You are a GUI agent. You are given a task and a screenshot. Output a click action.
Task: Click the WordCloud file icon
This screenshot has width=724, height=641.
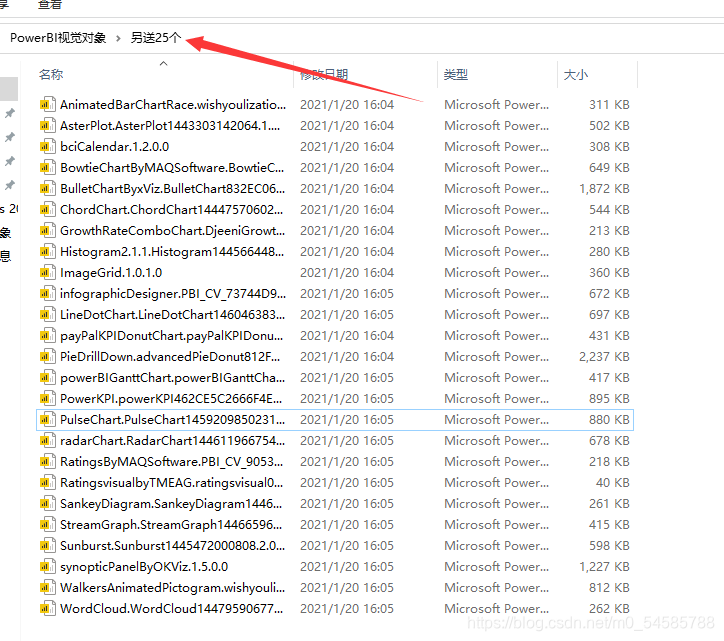pos(48,609)
